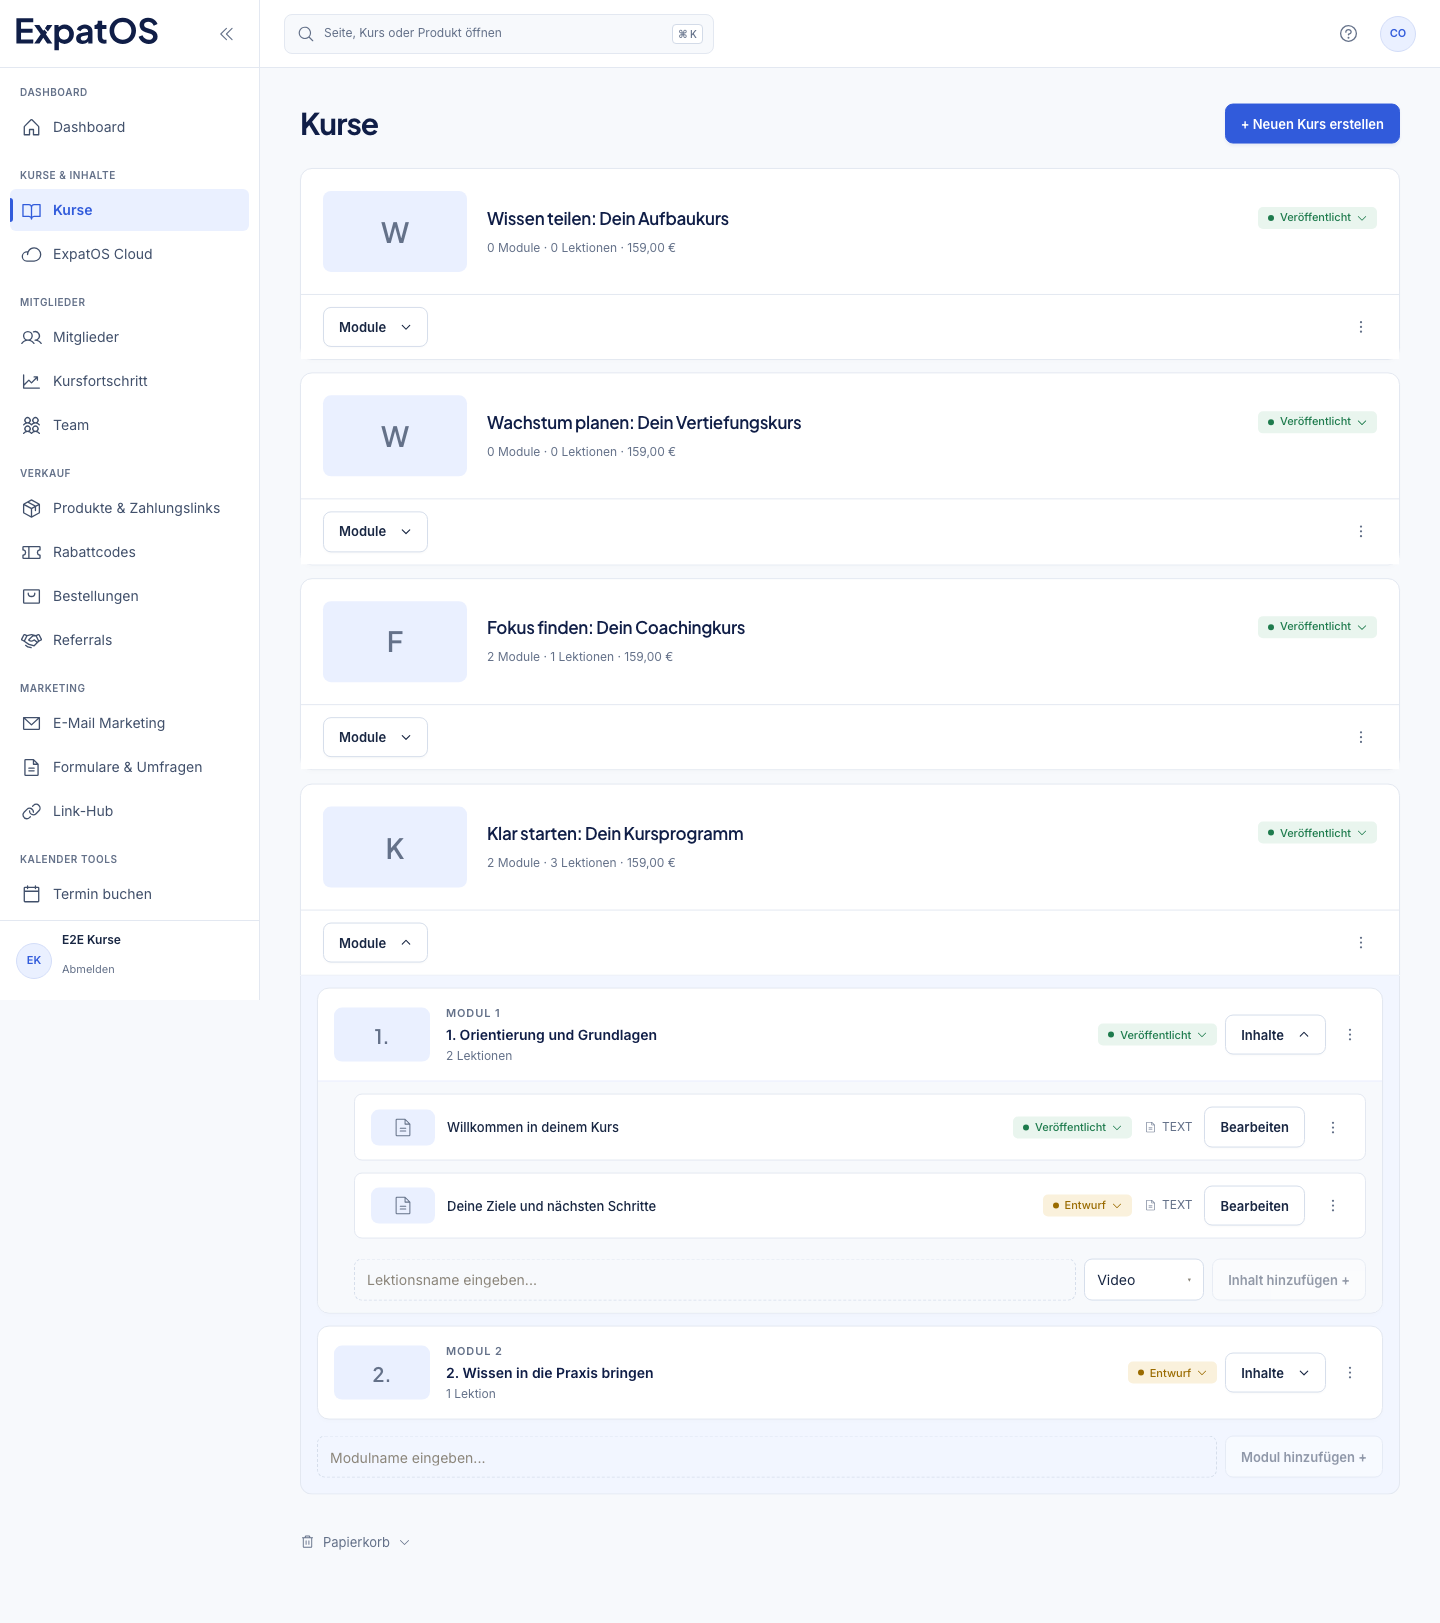Expand Module dropdown for Fokus finden
The height and width of the screenshot is (1623, 1440).
(x=375, y=737)
